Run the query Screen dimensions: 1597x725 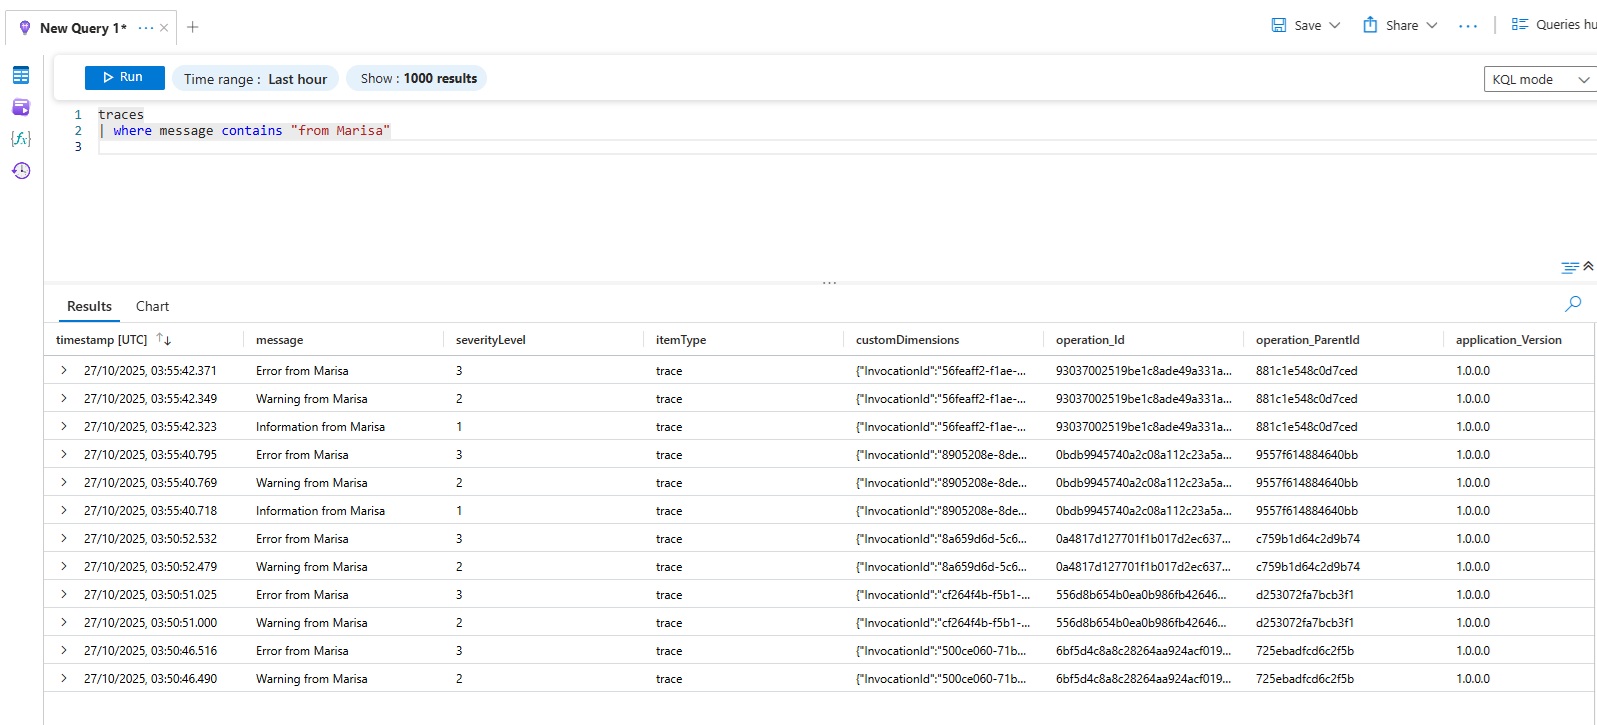coord(123,77)
